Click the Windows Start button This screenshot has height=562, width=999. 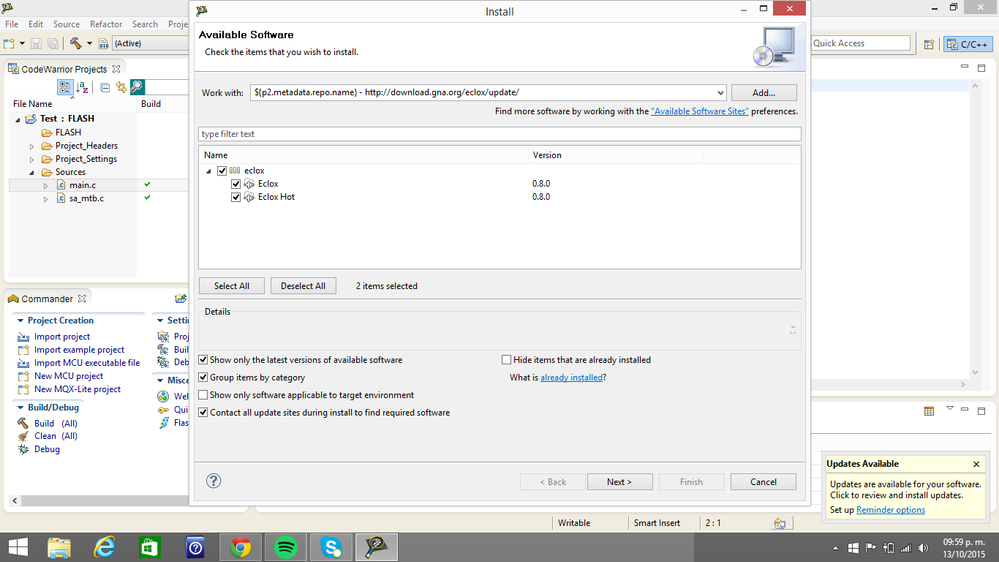click(x=18, y=547)
